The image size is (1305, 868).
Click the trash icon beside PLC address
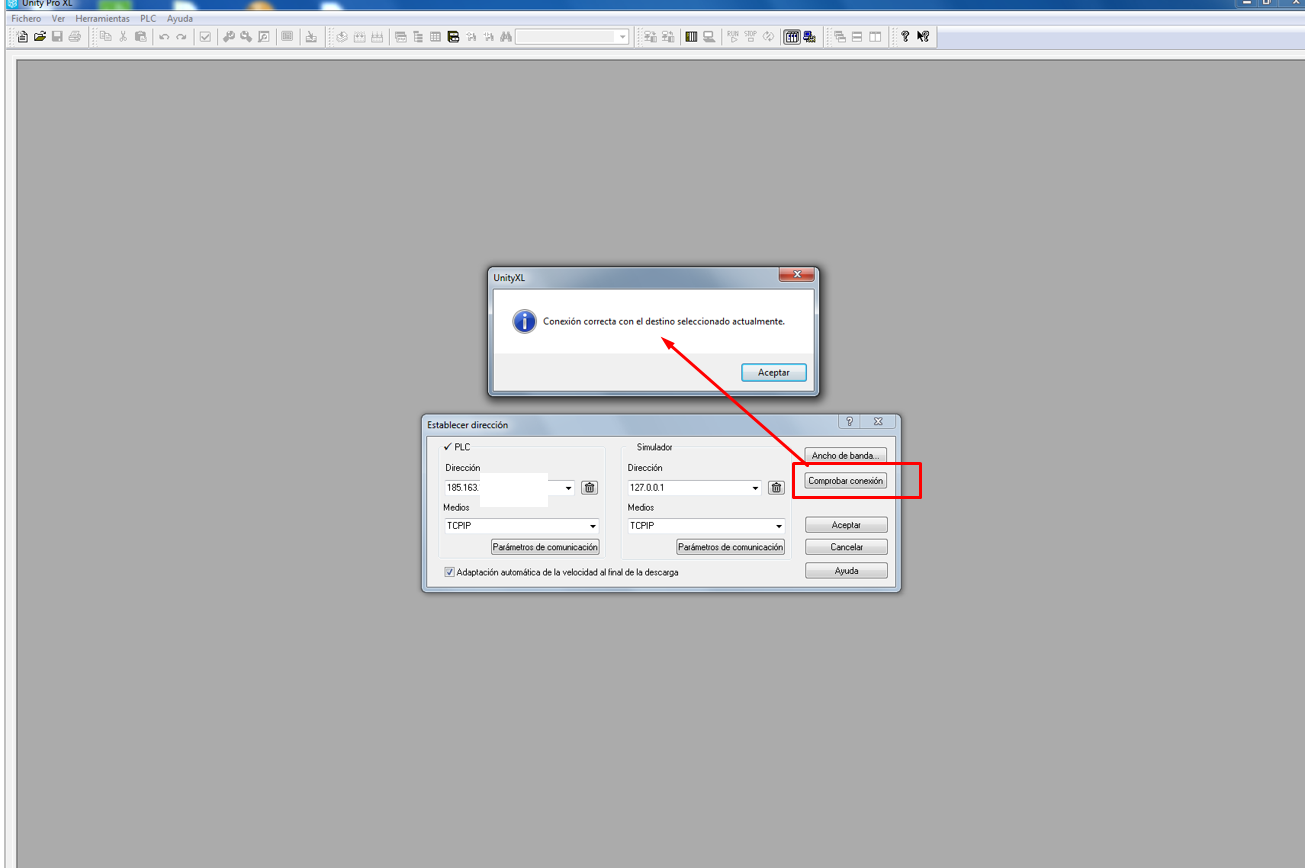(590, 488)
